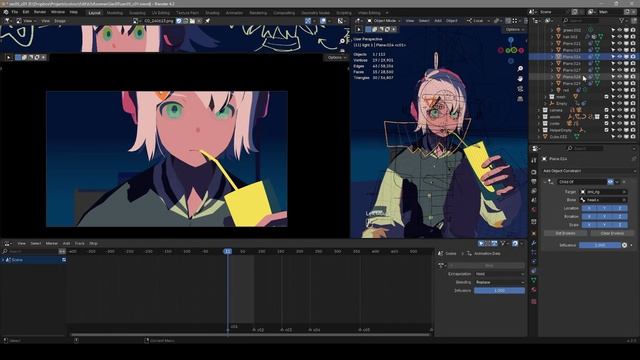Open the Blending Replace dropdown
Screen dimensions: 640x360
click(x=499, y=282)
